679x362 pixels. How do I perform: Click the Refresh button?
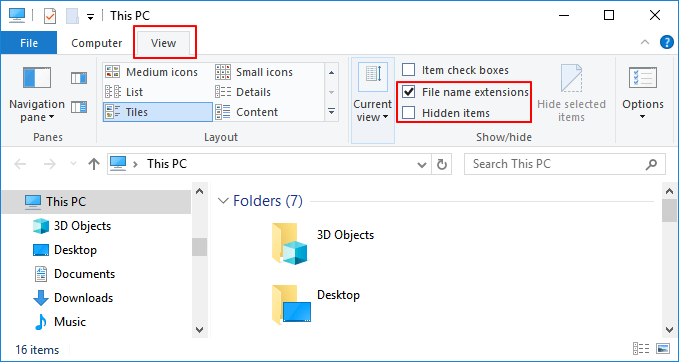pos(441,165)
